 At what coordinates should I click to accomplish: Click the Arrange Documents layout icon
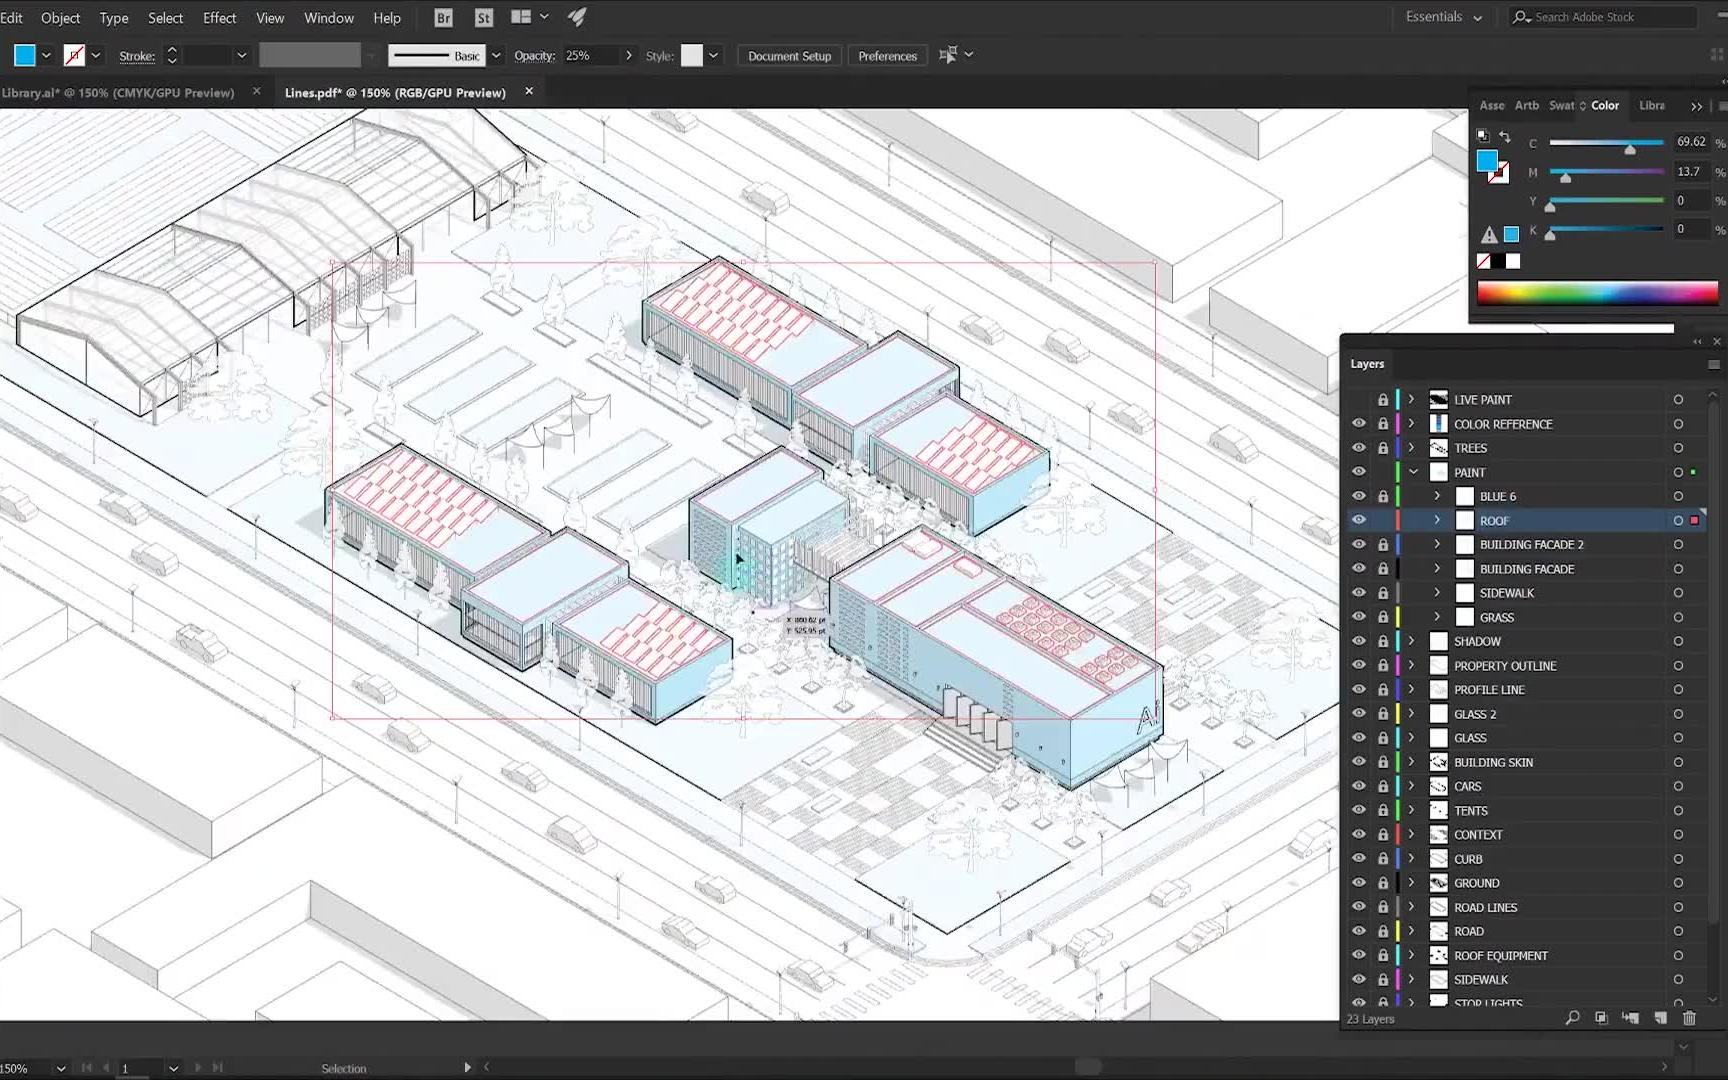click(521, 17)
